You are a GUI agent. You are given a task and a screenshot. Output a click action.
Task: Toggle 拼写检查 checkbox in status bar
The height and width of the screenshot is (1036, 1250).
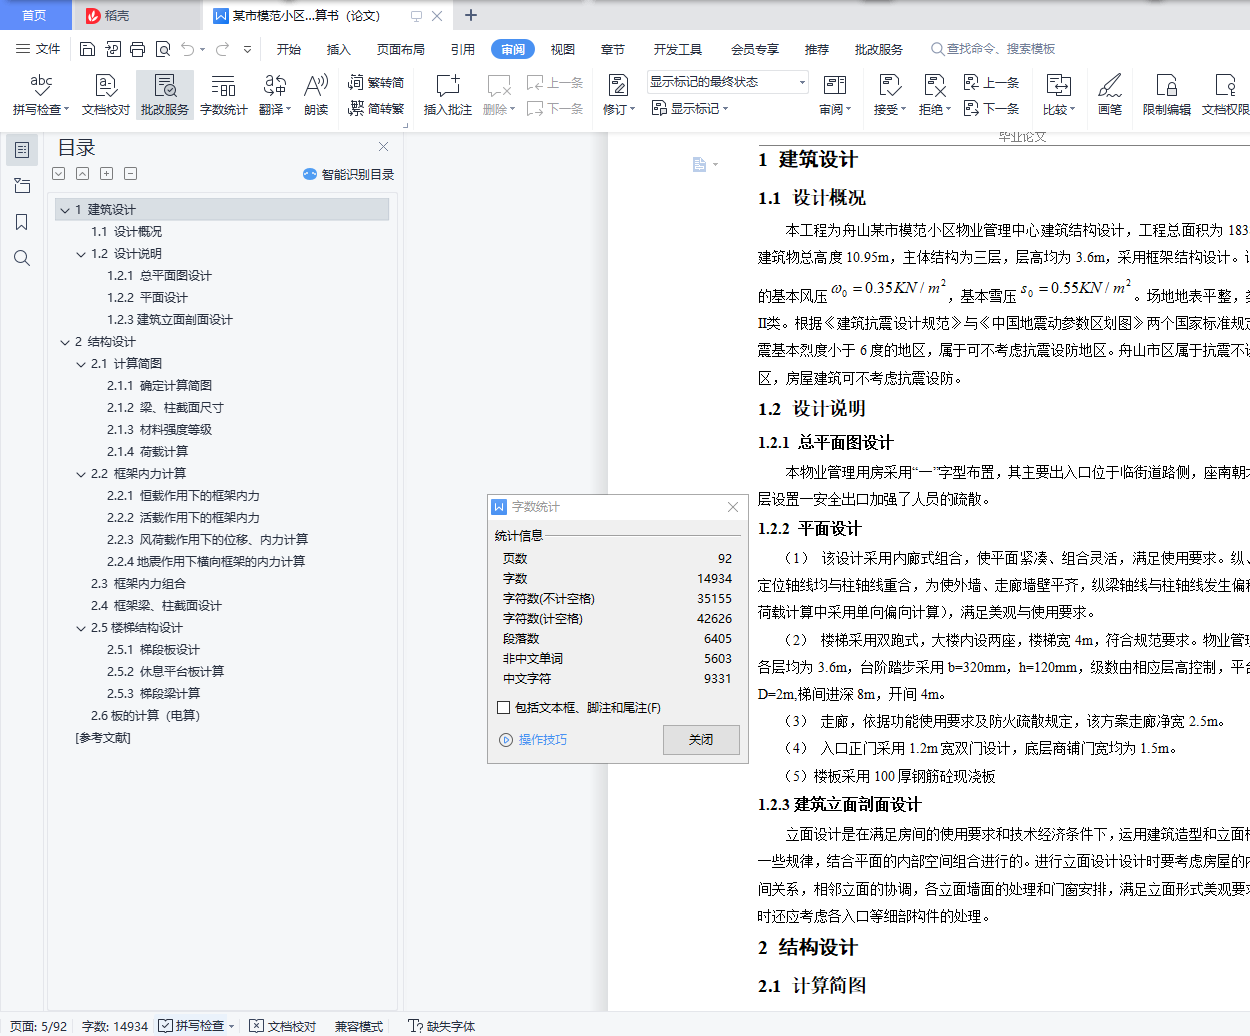click(165, 1026)
